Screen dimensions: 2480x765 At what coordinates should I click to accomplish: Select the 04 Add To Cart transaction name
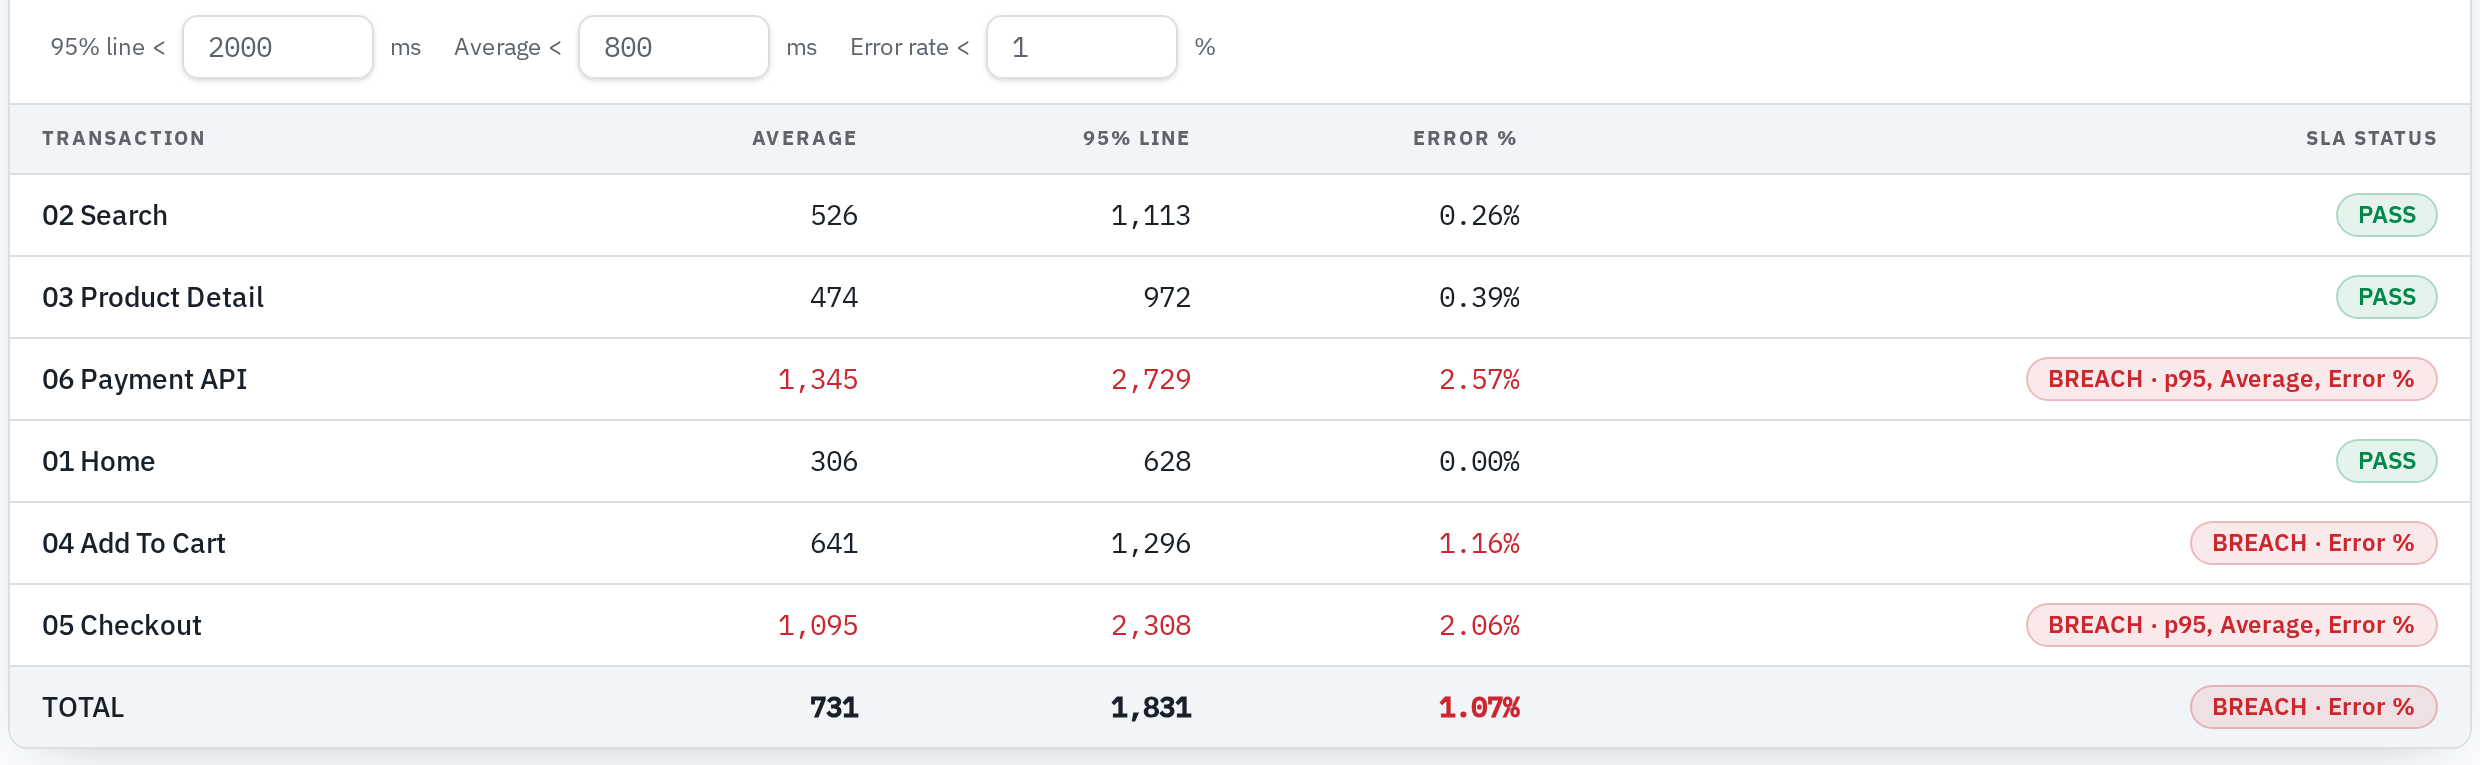[134, 544]
